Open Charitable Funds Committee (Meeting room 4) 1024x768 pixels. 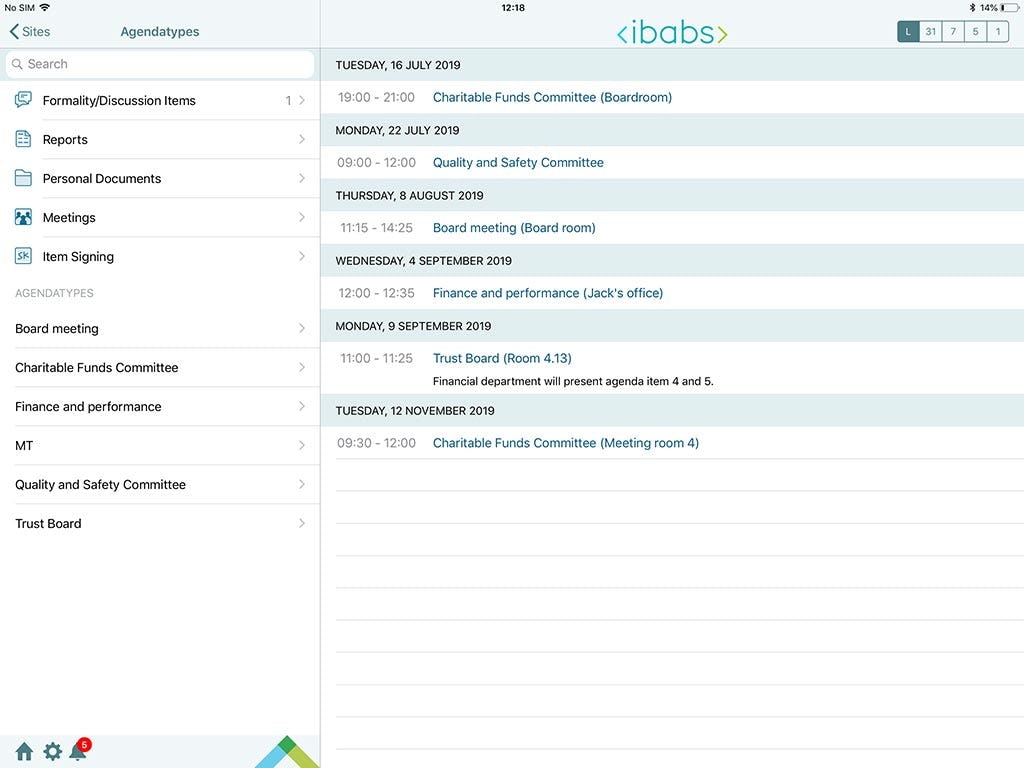[566, 443]
